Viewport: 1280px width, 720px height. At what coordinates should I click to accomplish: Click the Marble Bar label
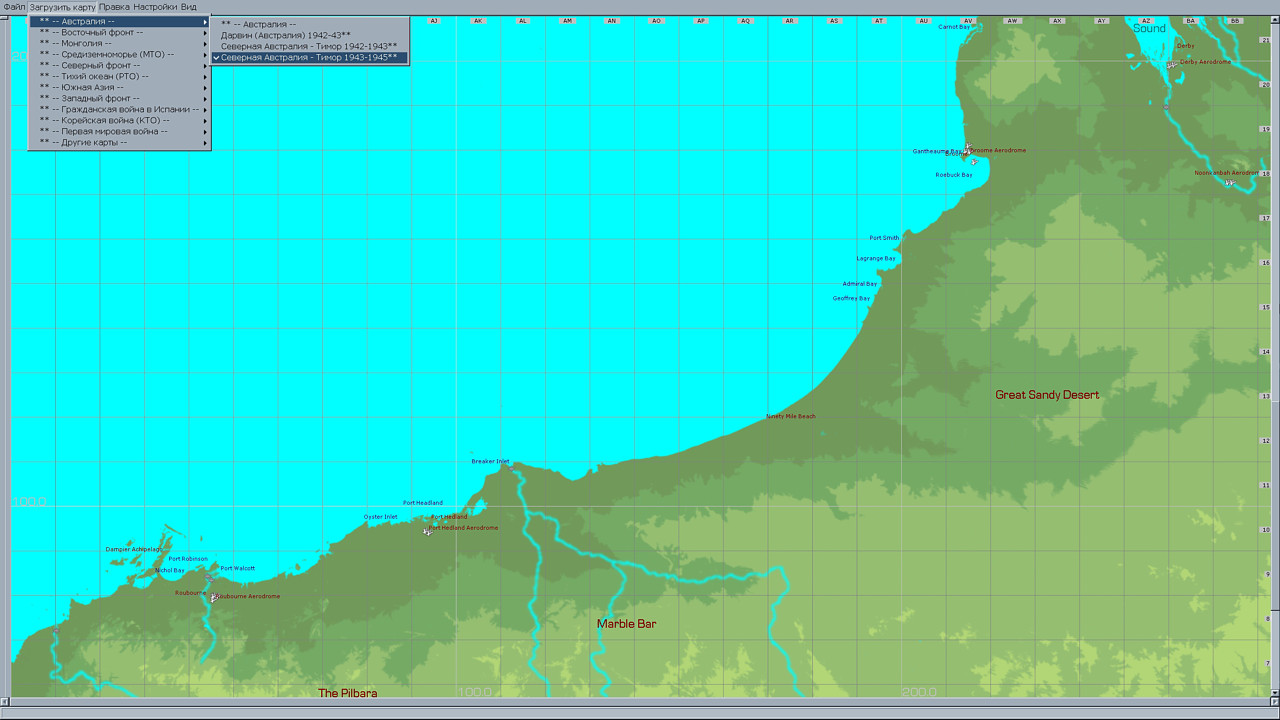point(626,624)
